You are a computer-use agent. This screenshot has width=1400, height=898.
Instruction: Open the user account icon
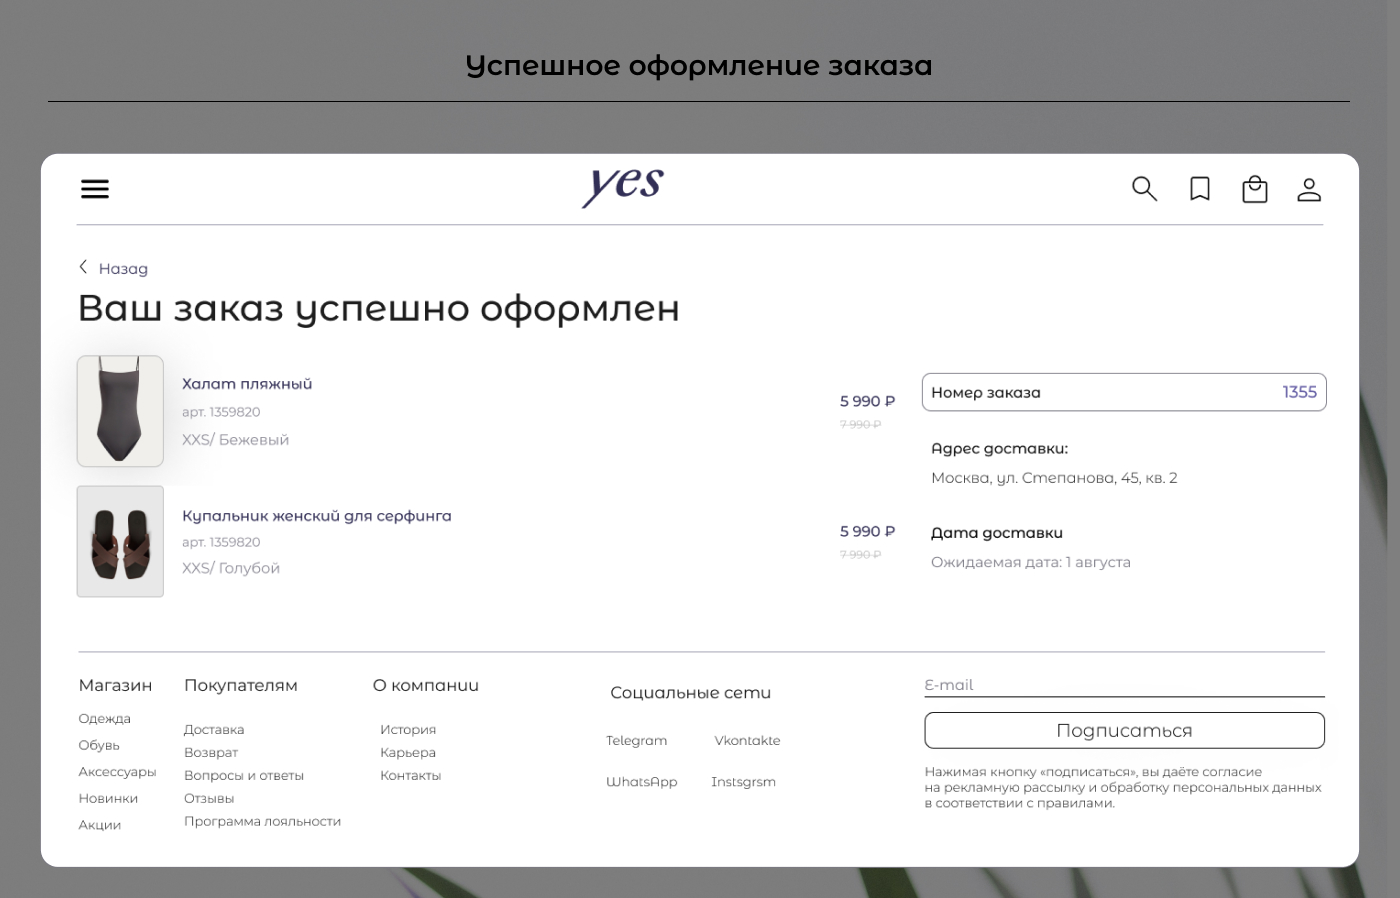1309,189
